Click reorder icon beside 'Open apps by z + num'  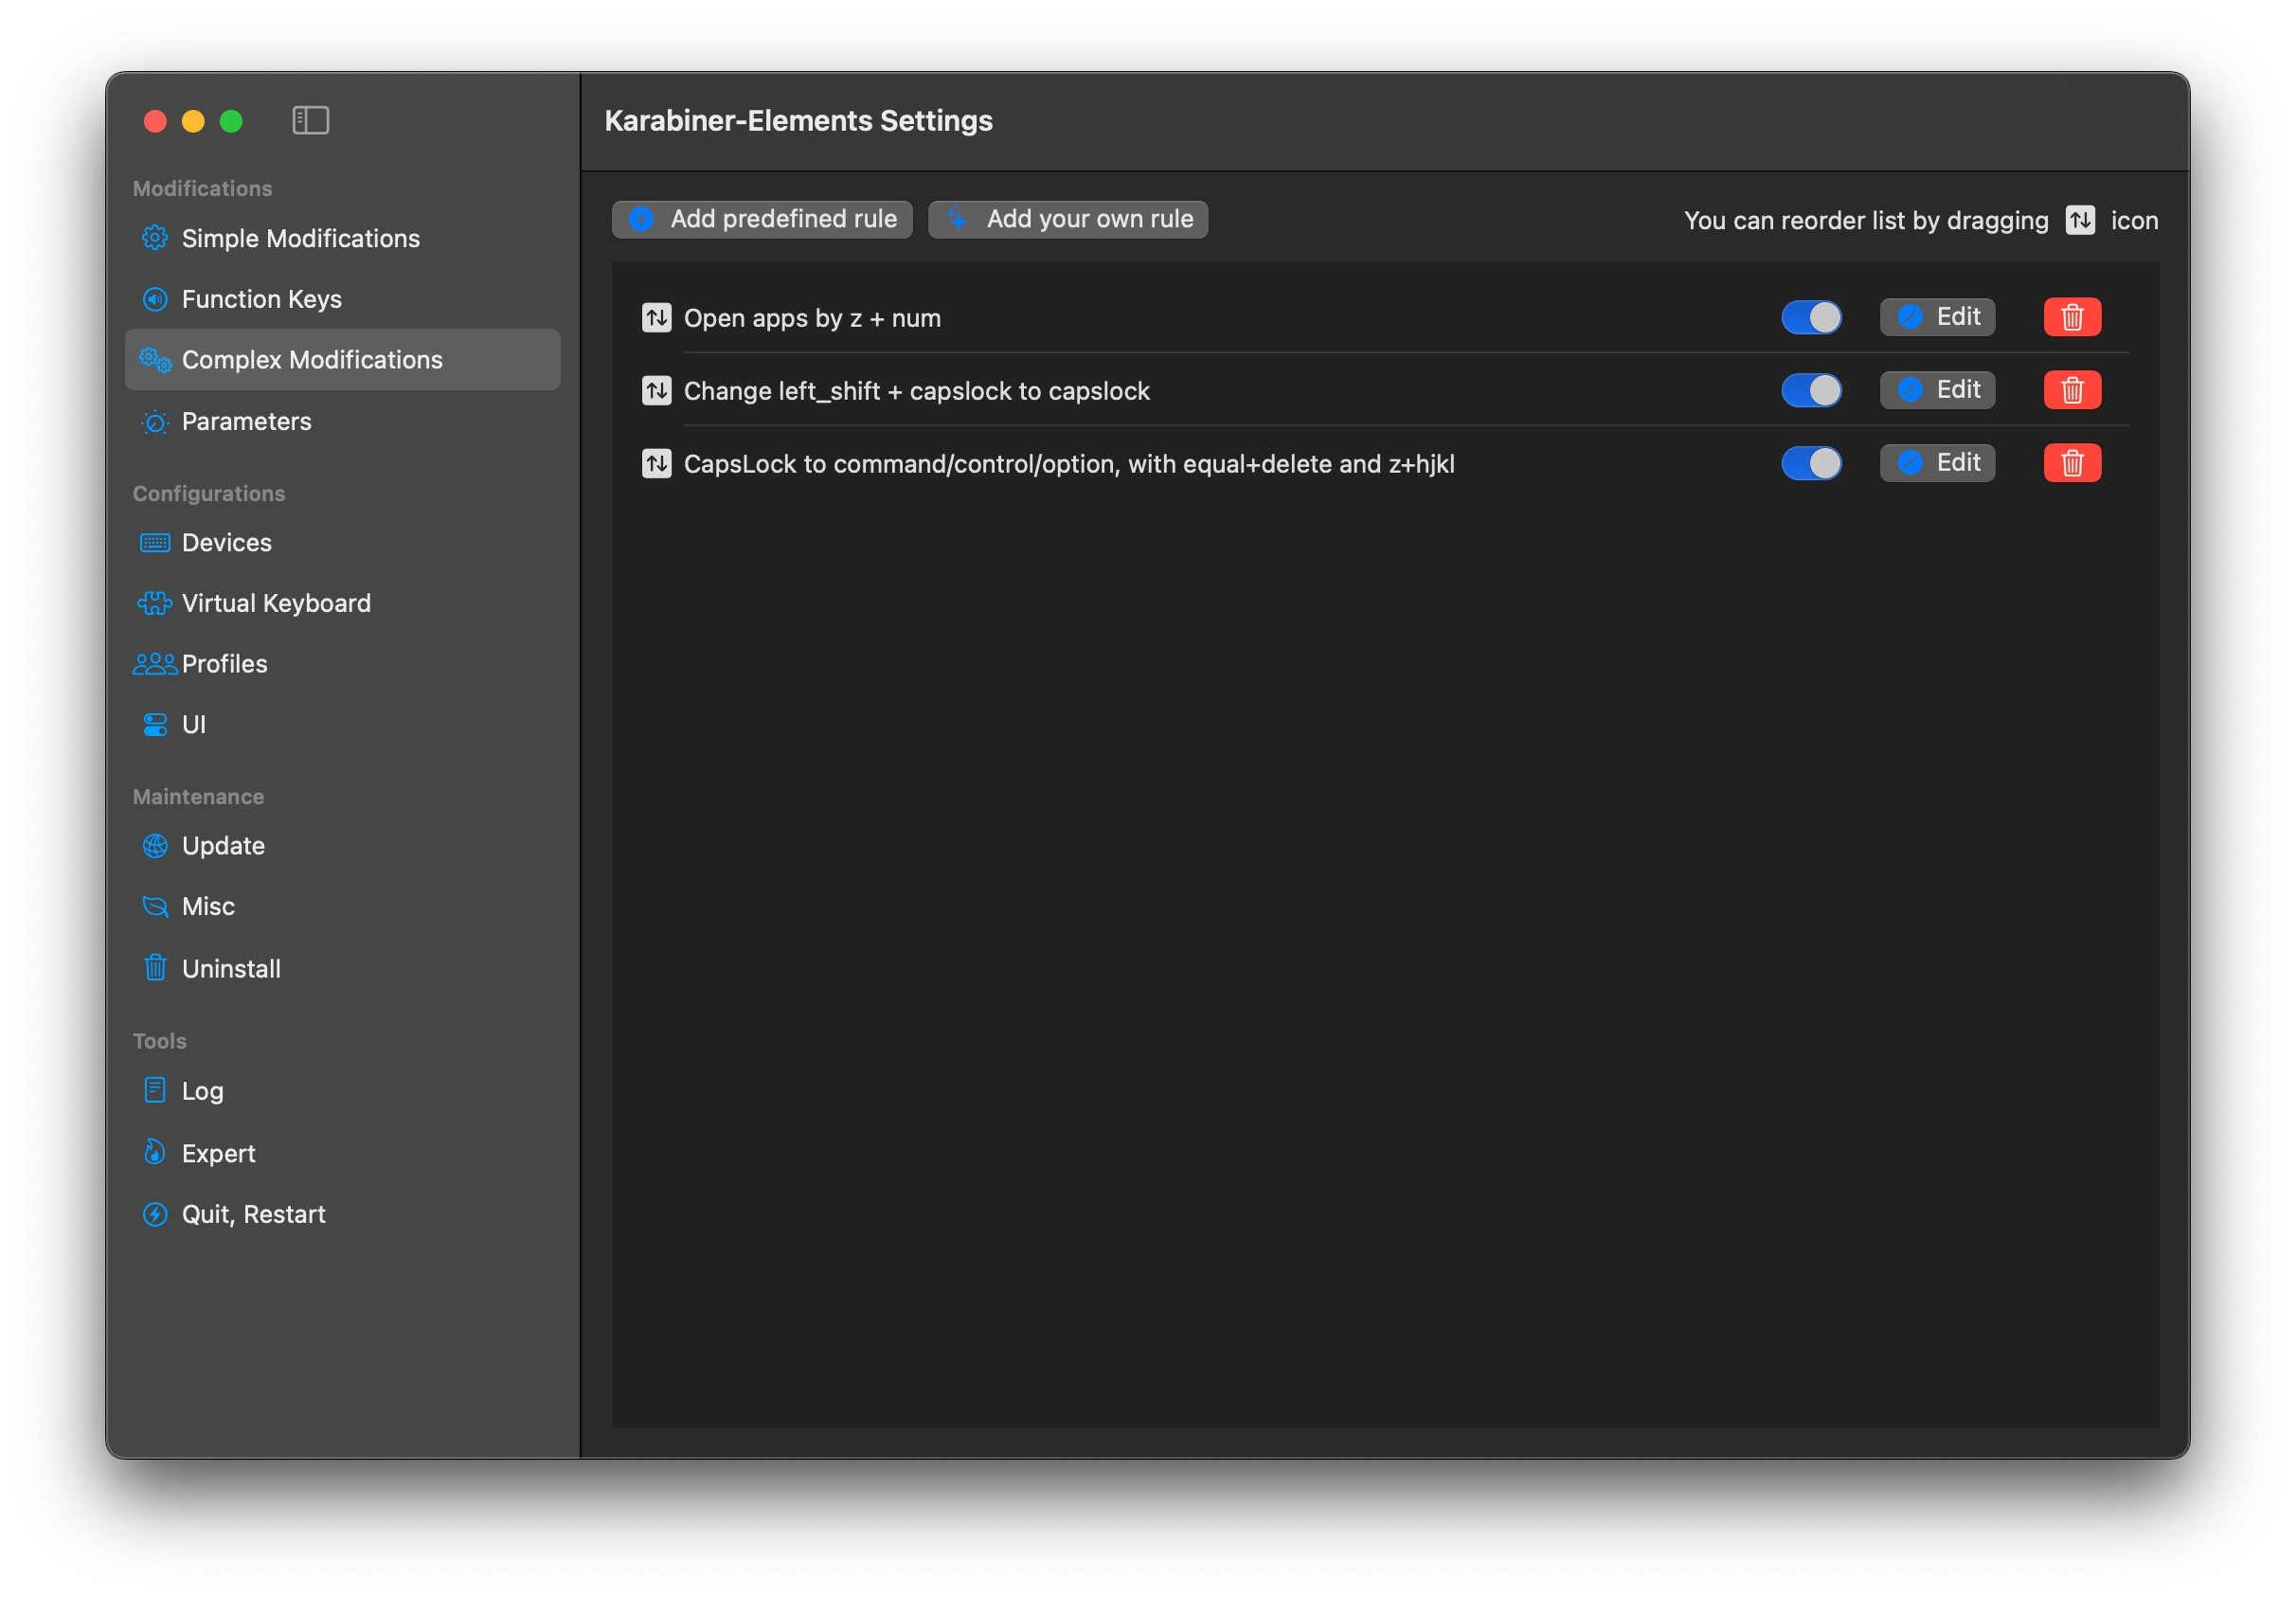point(656,318)
